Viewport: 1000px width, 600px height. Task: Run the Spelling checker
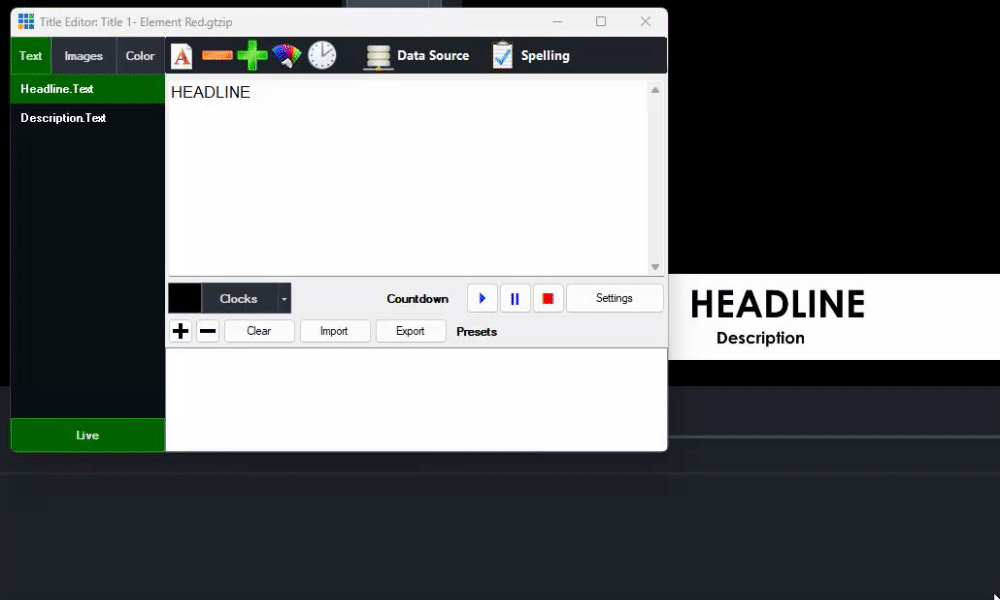(530, 55)
